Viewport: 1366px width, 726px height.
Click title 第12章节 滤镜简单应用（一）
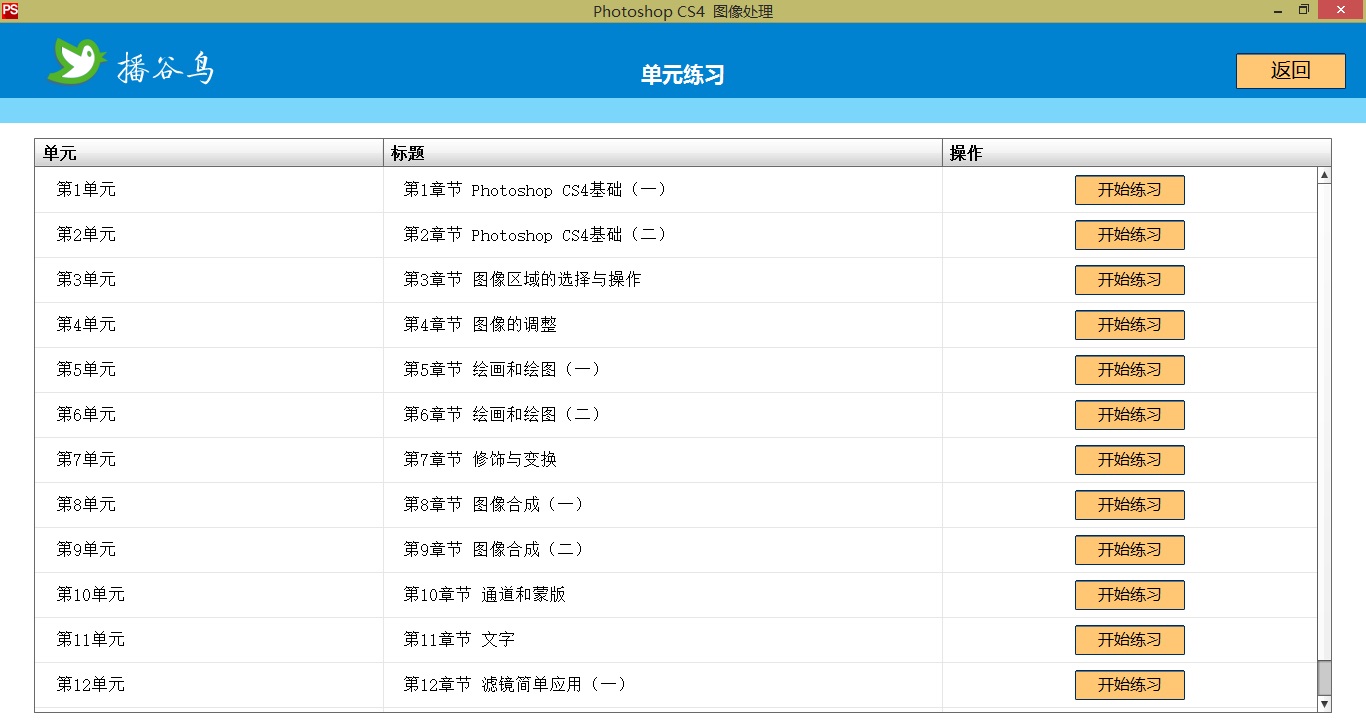(x=515, y=684)
